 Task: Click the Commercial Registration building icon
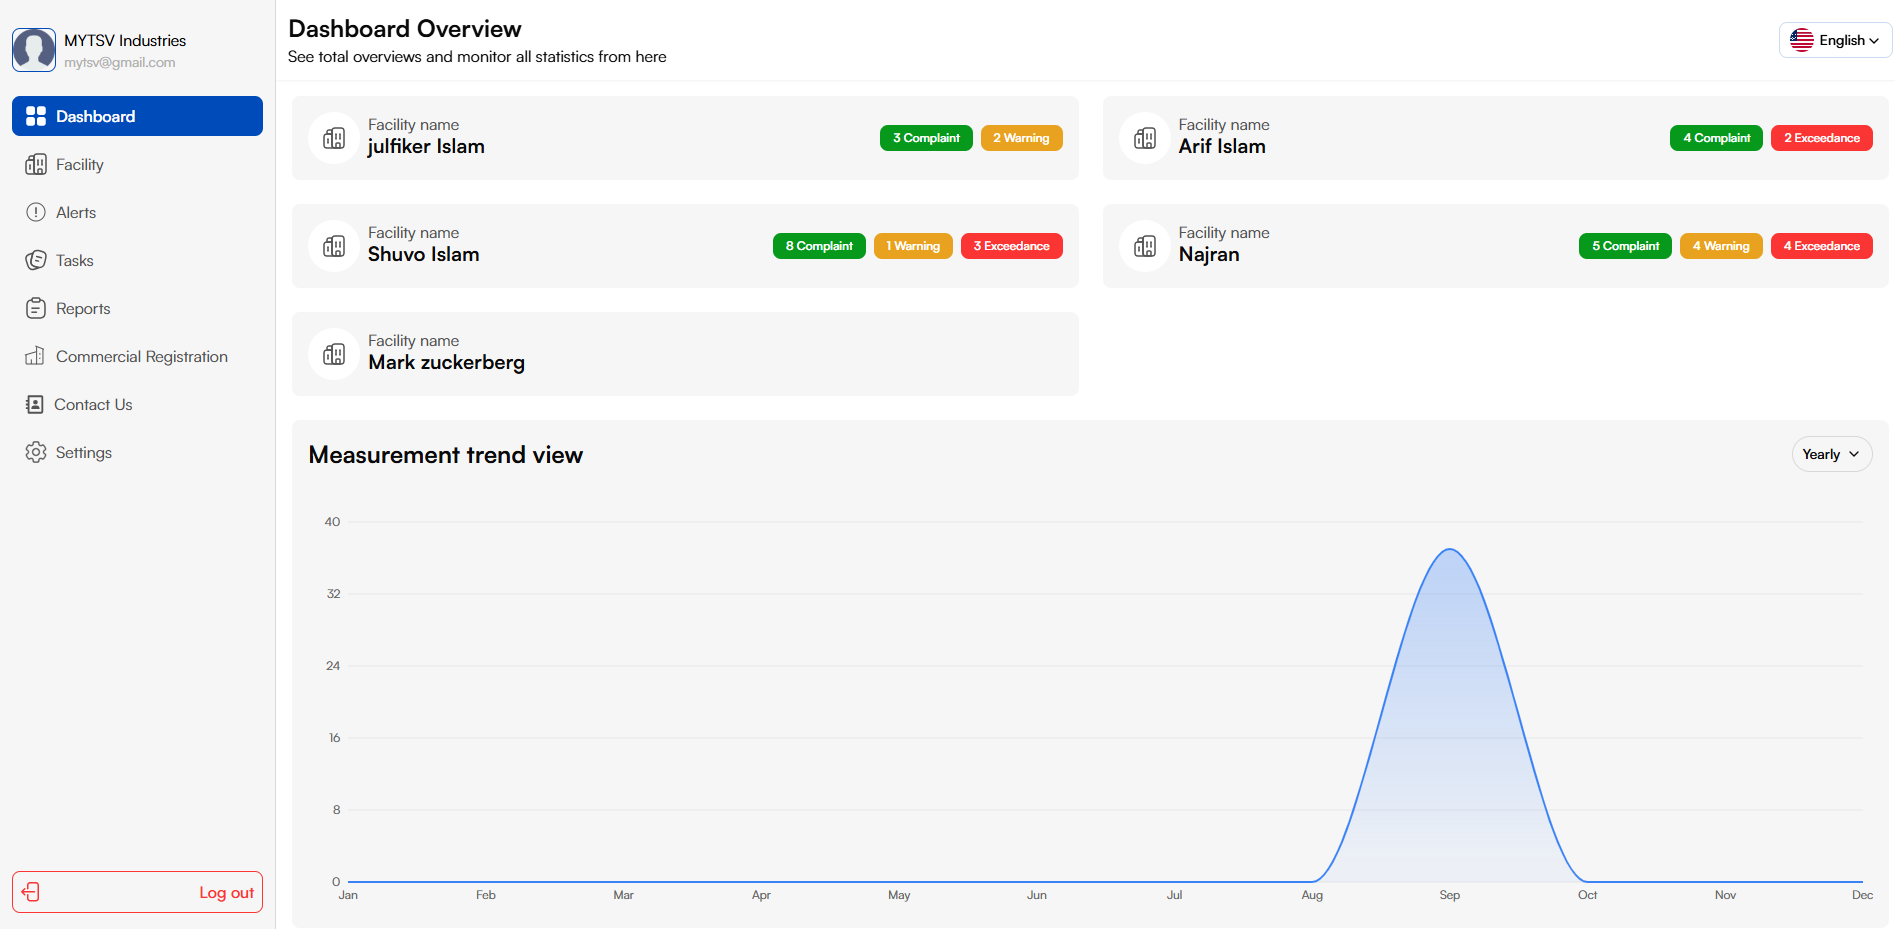pyautogui.click(x=35, y=356)
